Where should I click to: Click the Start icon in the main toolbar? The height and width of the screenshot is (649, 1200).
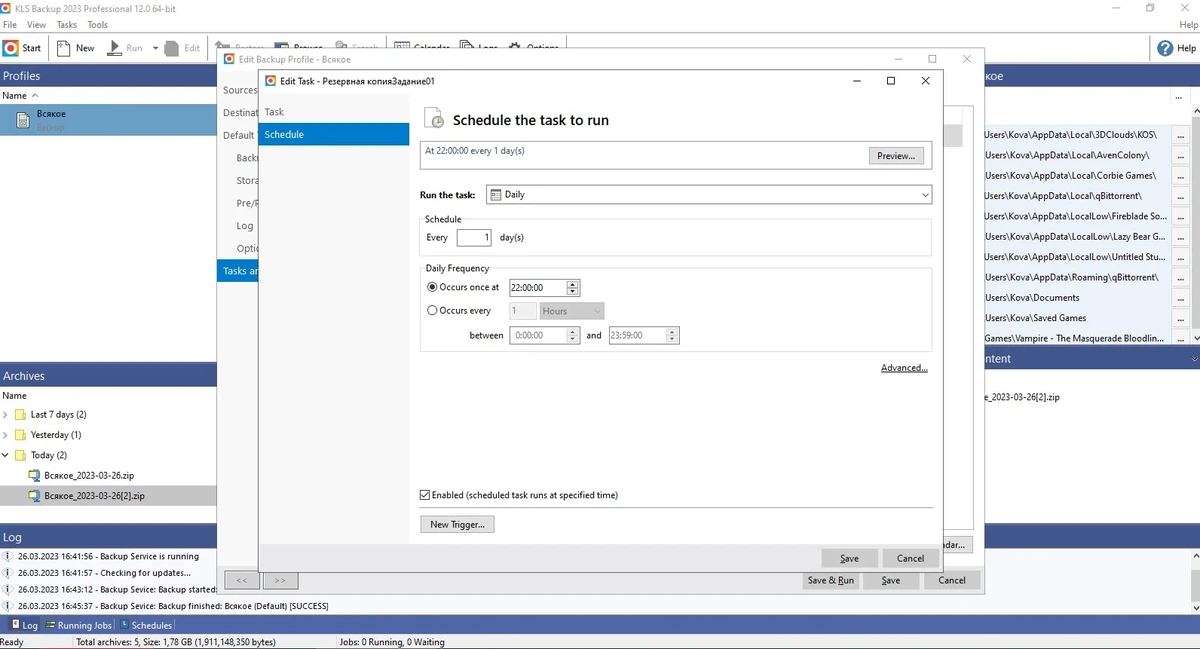[x=11, y=47]
